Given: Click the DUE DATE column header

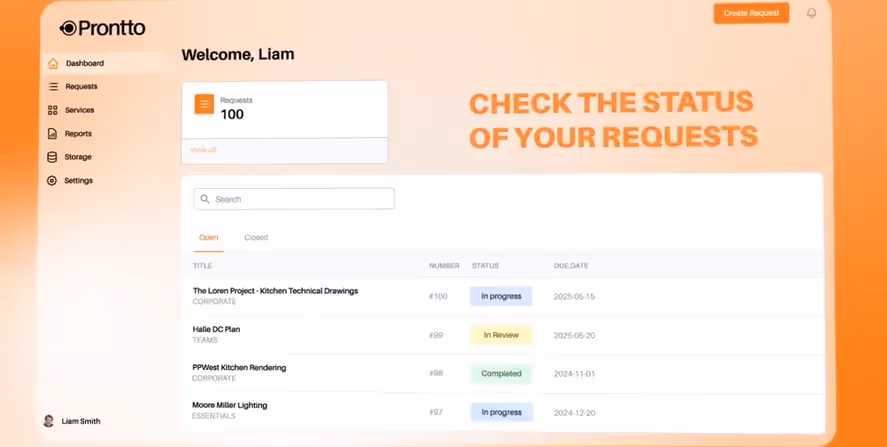Looking at the screenshot, I should point(571,266).
